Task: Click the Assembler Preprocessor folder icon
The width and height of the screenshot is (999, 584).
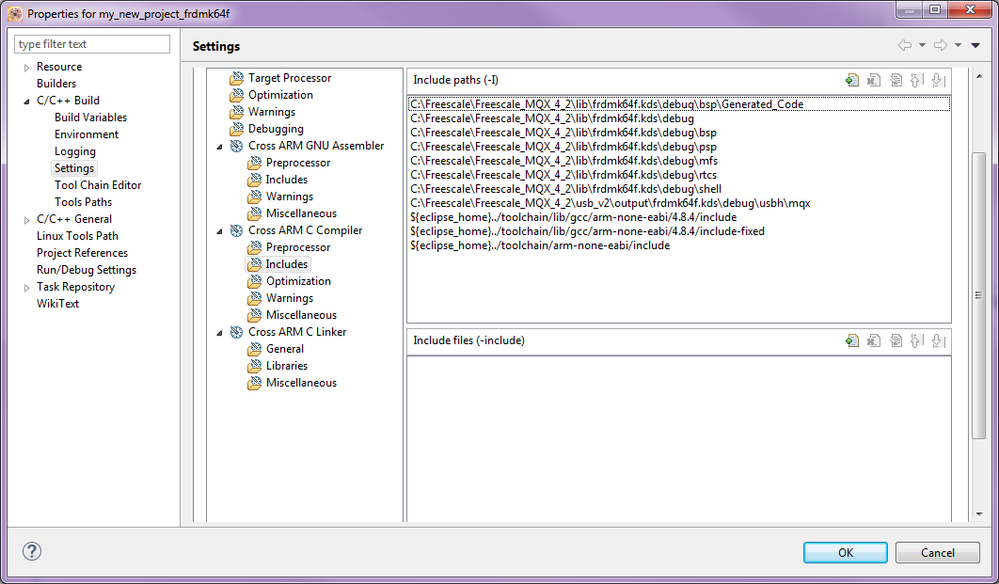Action: (x=254, y=163)
